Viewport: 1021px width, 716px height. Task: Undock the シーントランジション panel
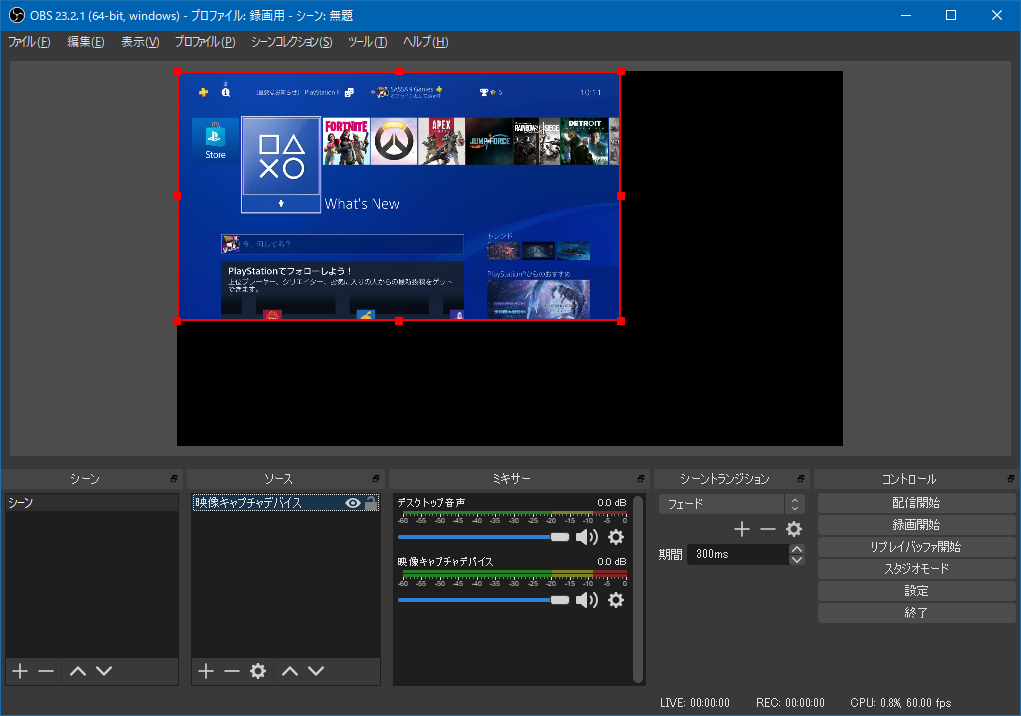(x=801, y=478)
